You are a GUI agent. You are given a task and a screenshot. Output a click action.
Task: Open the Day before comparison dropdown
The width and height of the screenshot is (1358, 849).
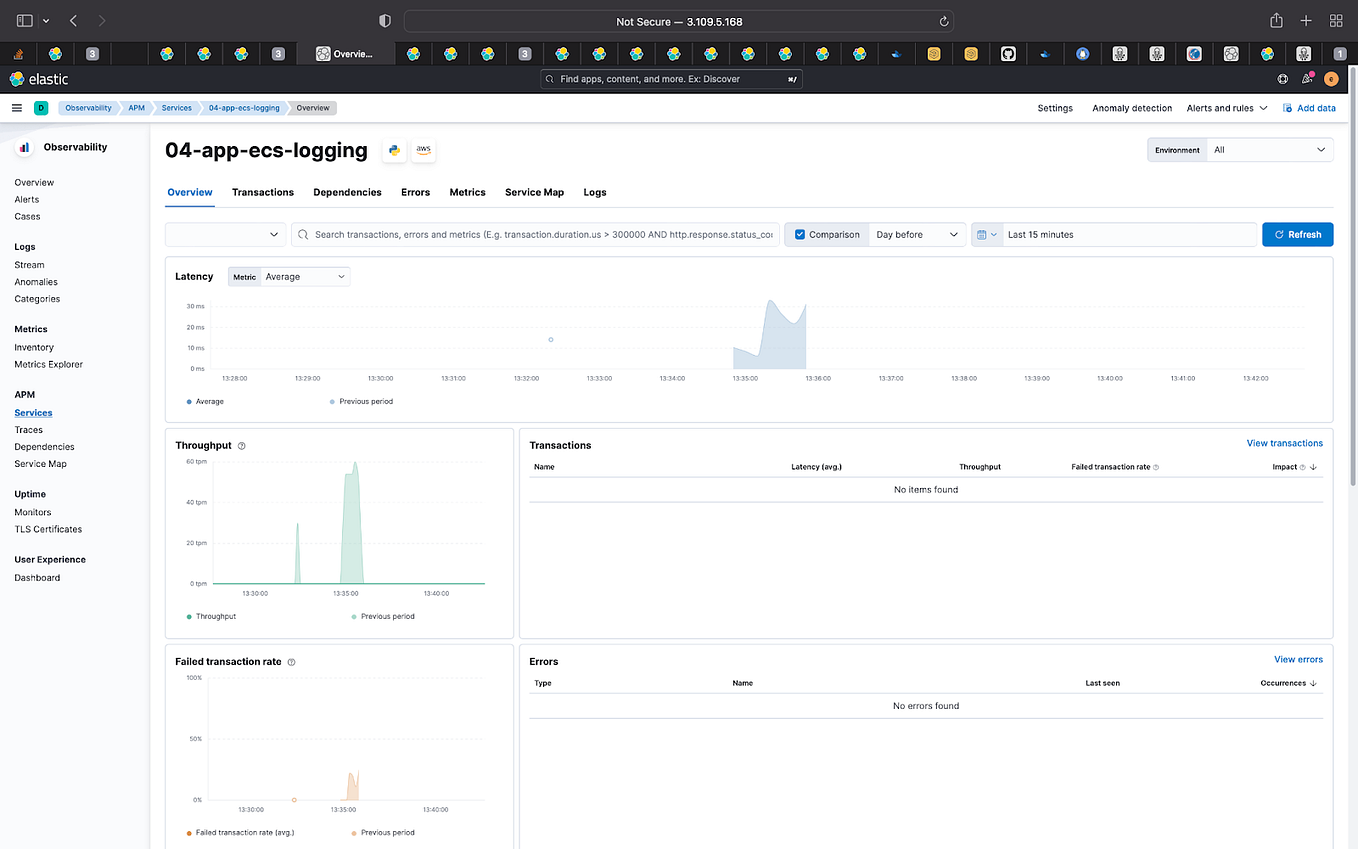click(917, 234)
